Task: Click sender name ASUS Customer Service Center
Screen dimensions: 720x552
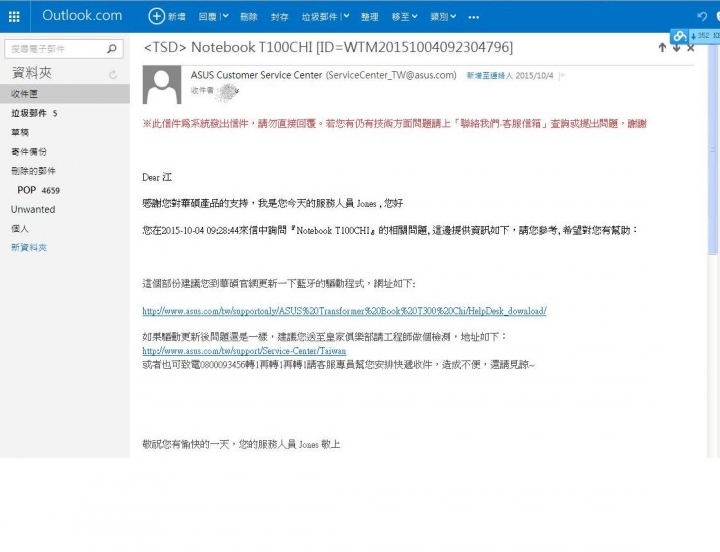Action: click(256, 75)
